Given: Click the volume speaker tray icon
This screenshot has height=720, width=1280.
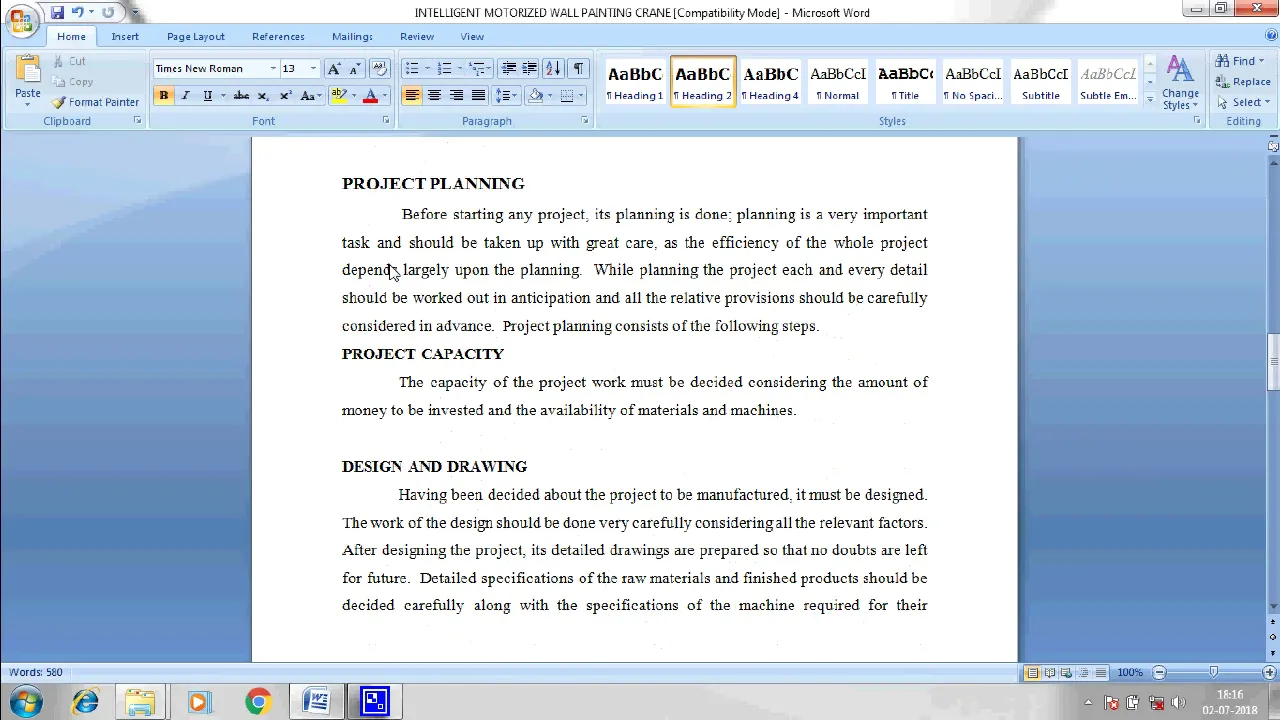Looking at the screenshot, I should [1178, 703].
